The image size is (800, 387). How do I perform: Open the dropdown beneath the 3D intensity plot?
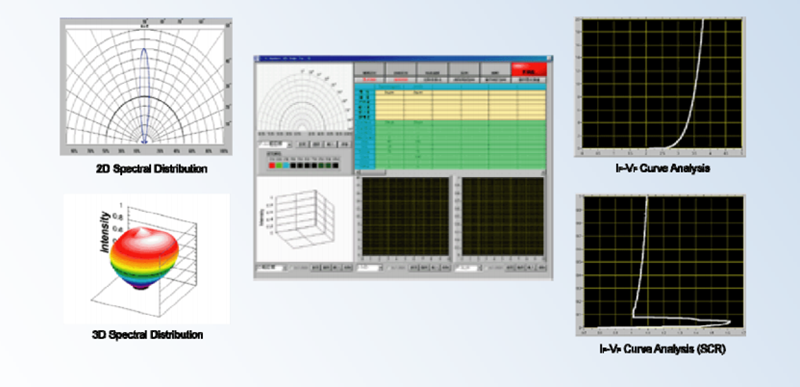point(271,268)
